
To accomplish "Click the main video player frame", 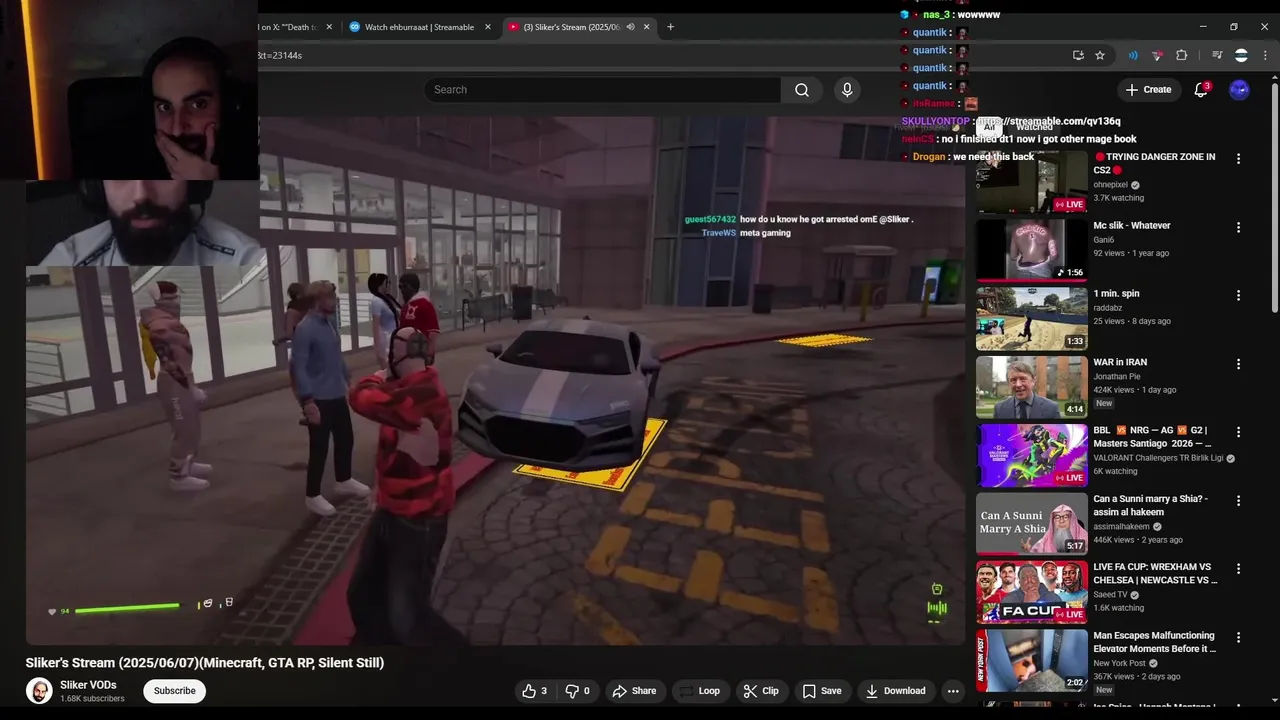I will (495, 380).
